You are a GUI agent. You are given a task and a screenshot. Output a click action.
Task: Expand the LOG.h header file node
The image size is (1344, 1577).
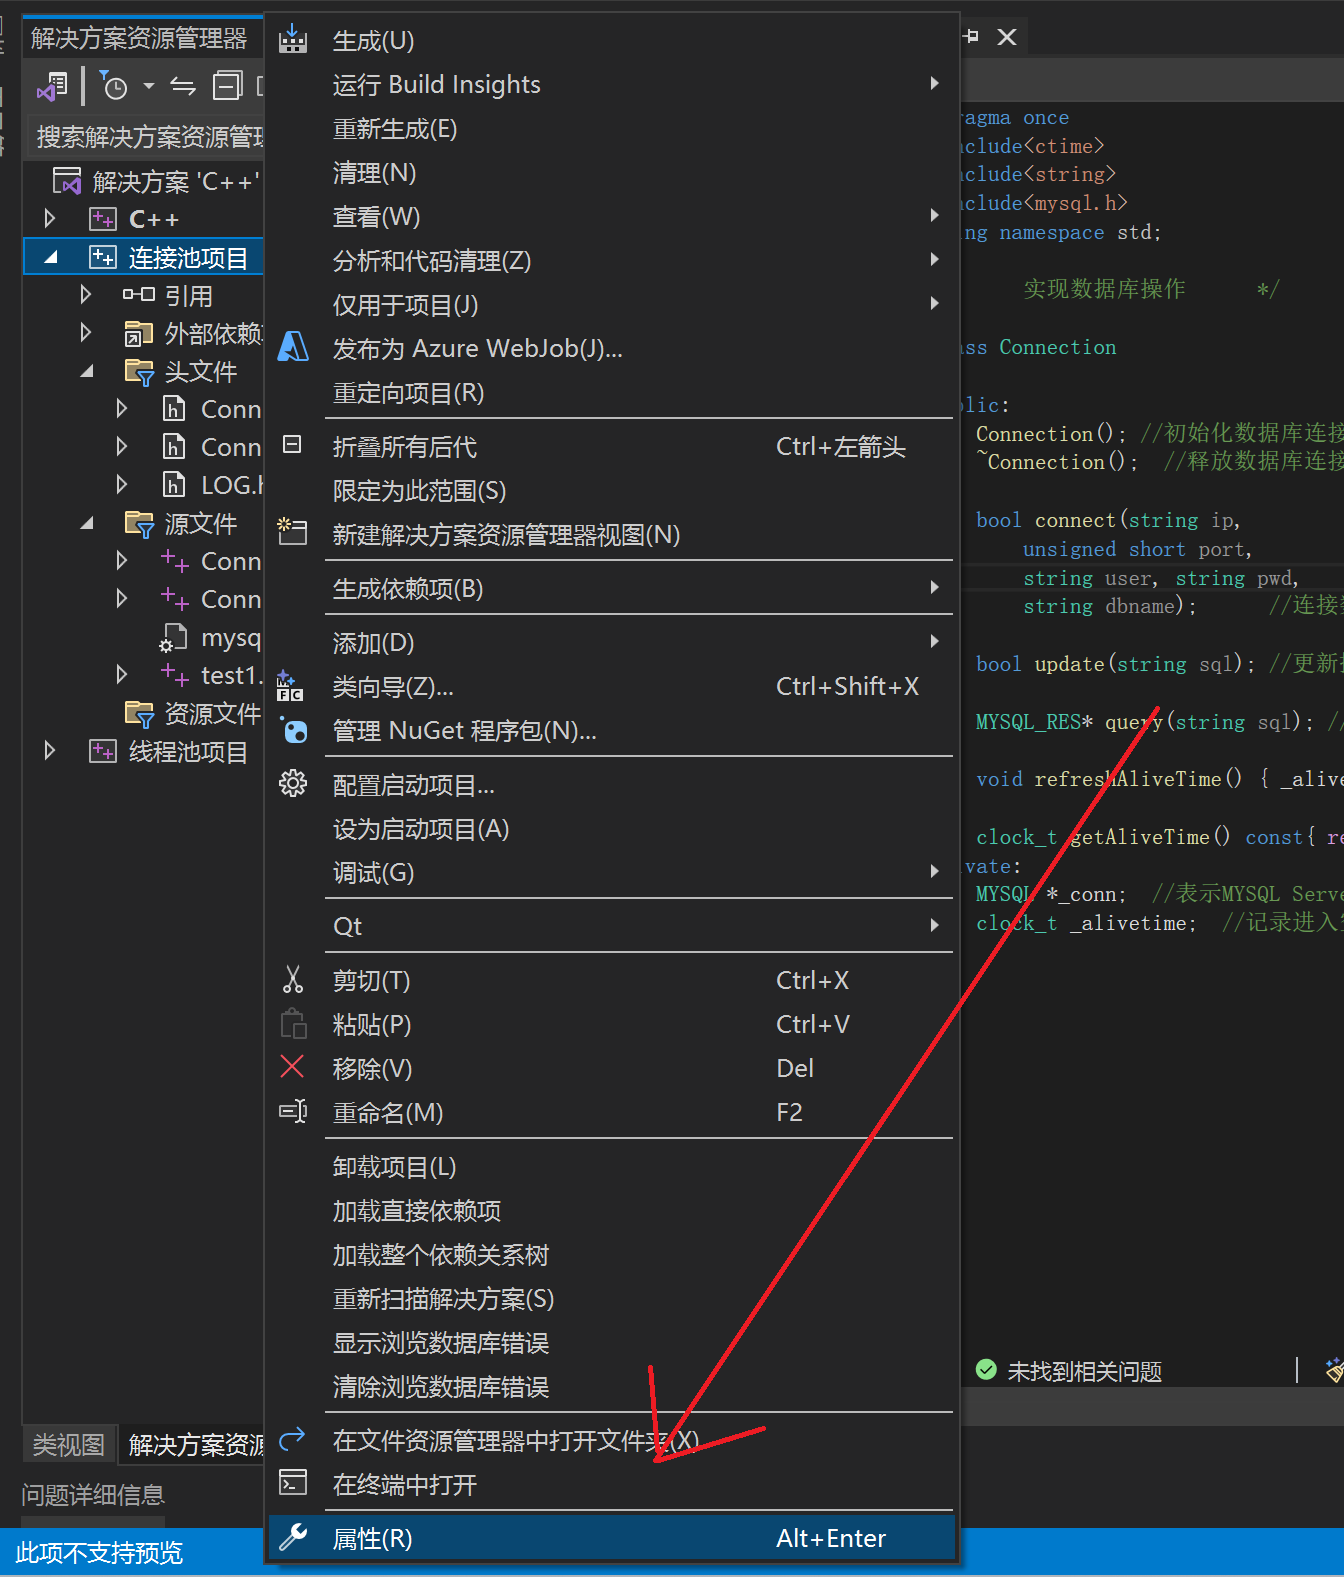click(122, 484)
